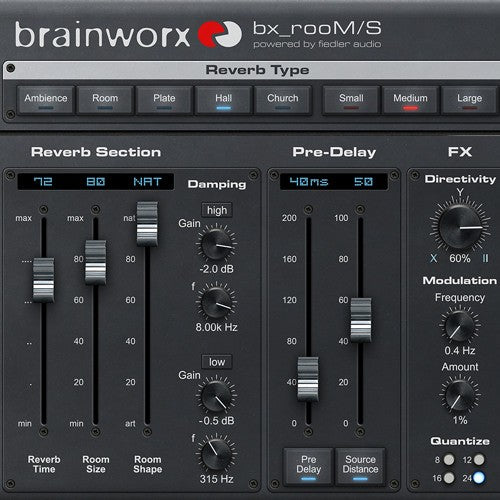The height and width of the screenshot is (500, 500).
Task: Activate the Hall reverb type
Action: pos(223,100)
